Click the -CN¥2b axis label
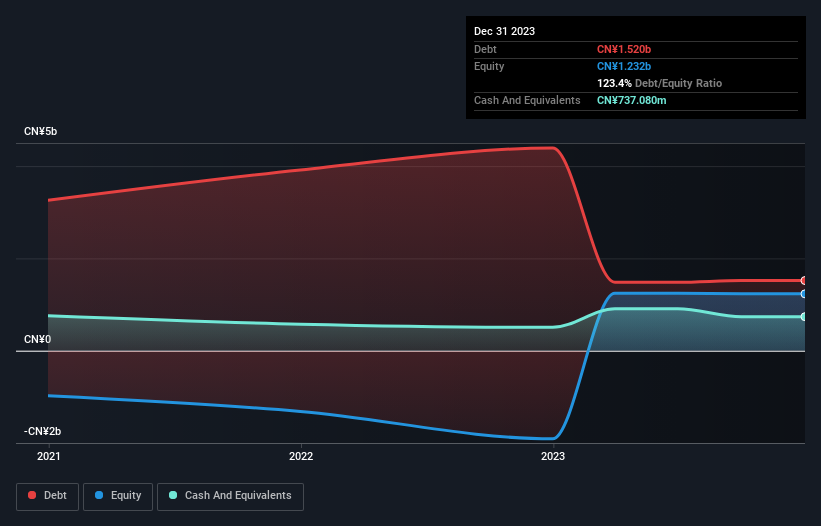This screenshot has width=821, height=526. point(42,431)
